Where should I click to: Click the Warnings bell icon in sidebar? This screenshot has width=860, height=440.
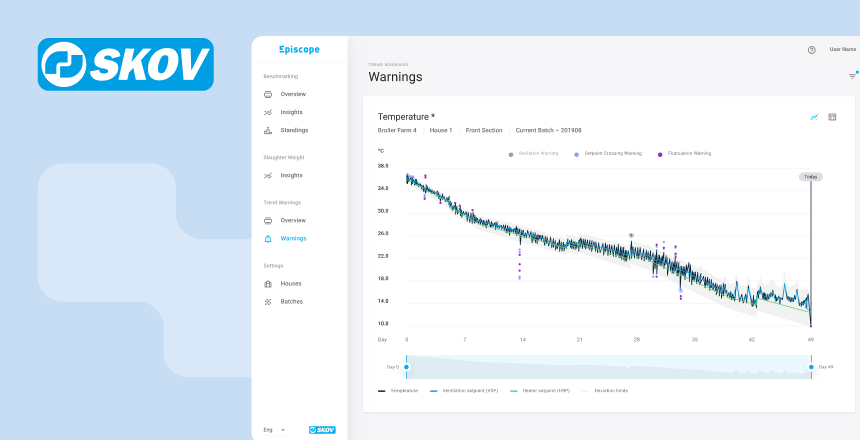(x=268, y=239)
